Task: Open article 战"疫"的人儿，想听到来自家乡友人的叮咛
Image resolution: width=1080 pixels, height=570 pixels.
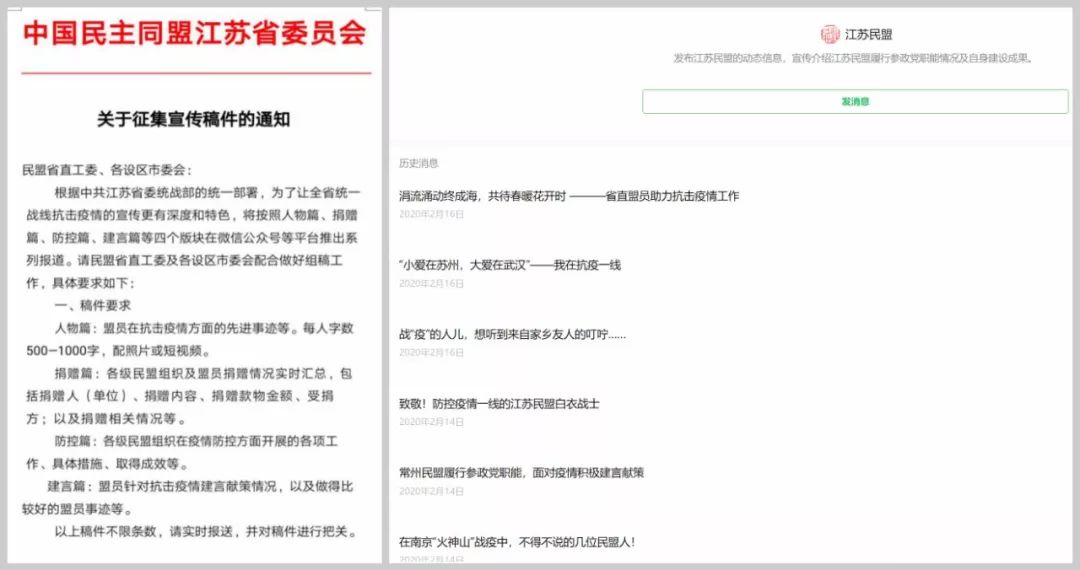Action: coord(512,335)
